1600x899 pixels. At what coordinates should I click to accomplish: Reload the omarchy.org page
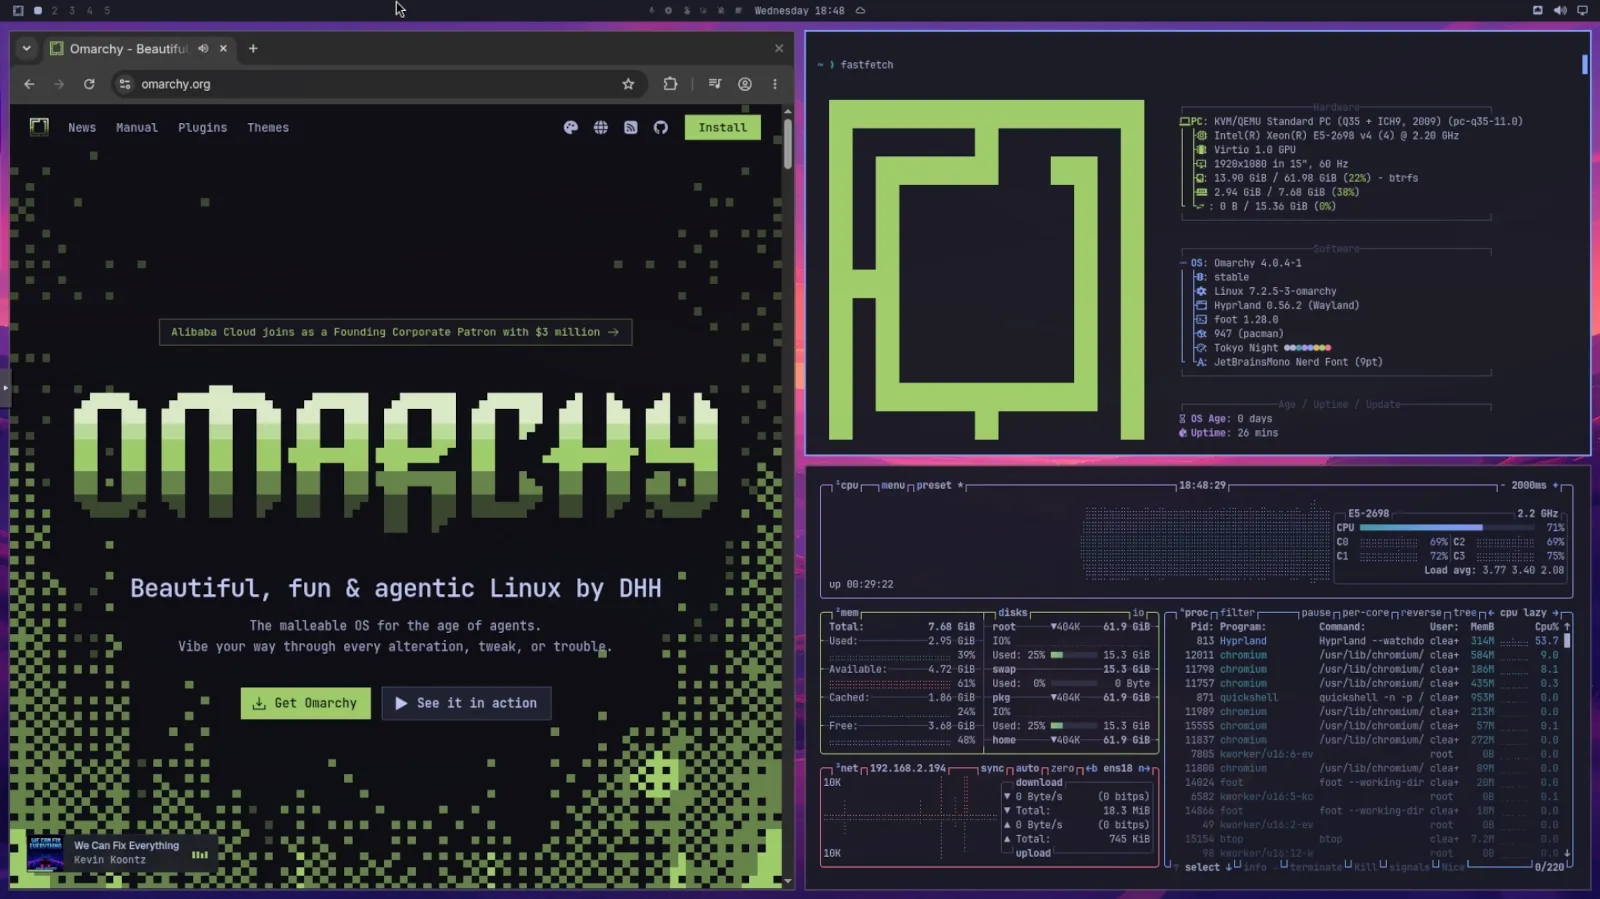89,84
